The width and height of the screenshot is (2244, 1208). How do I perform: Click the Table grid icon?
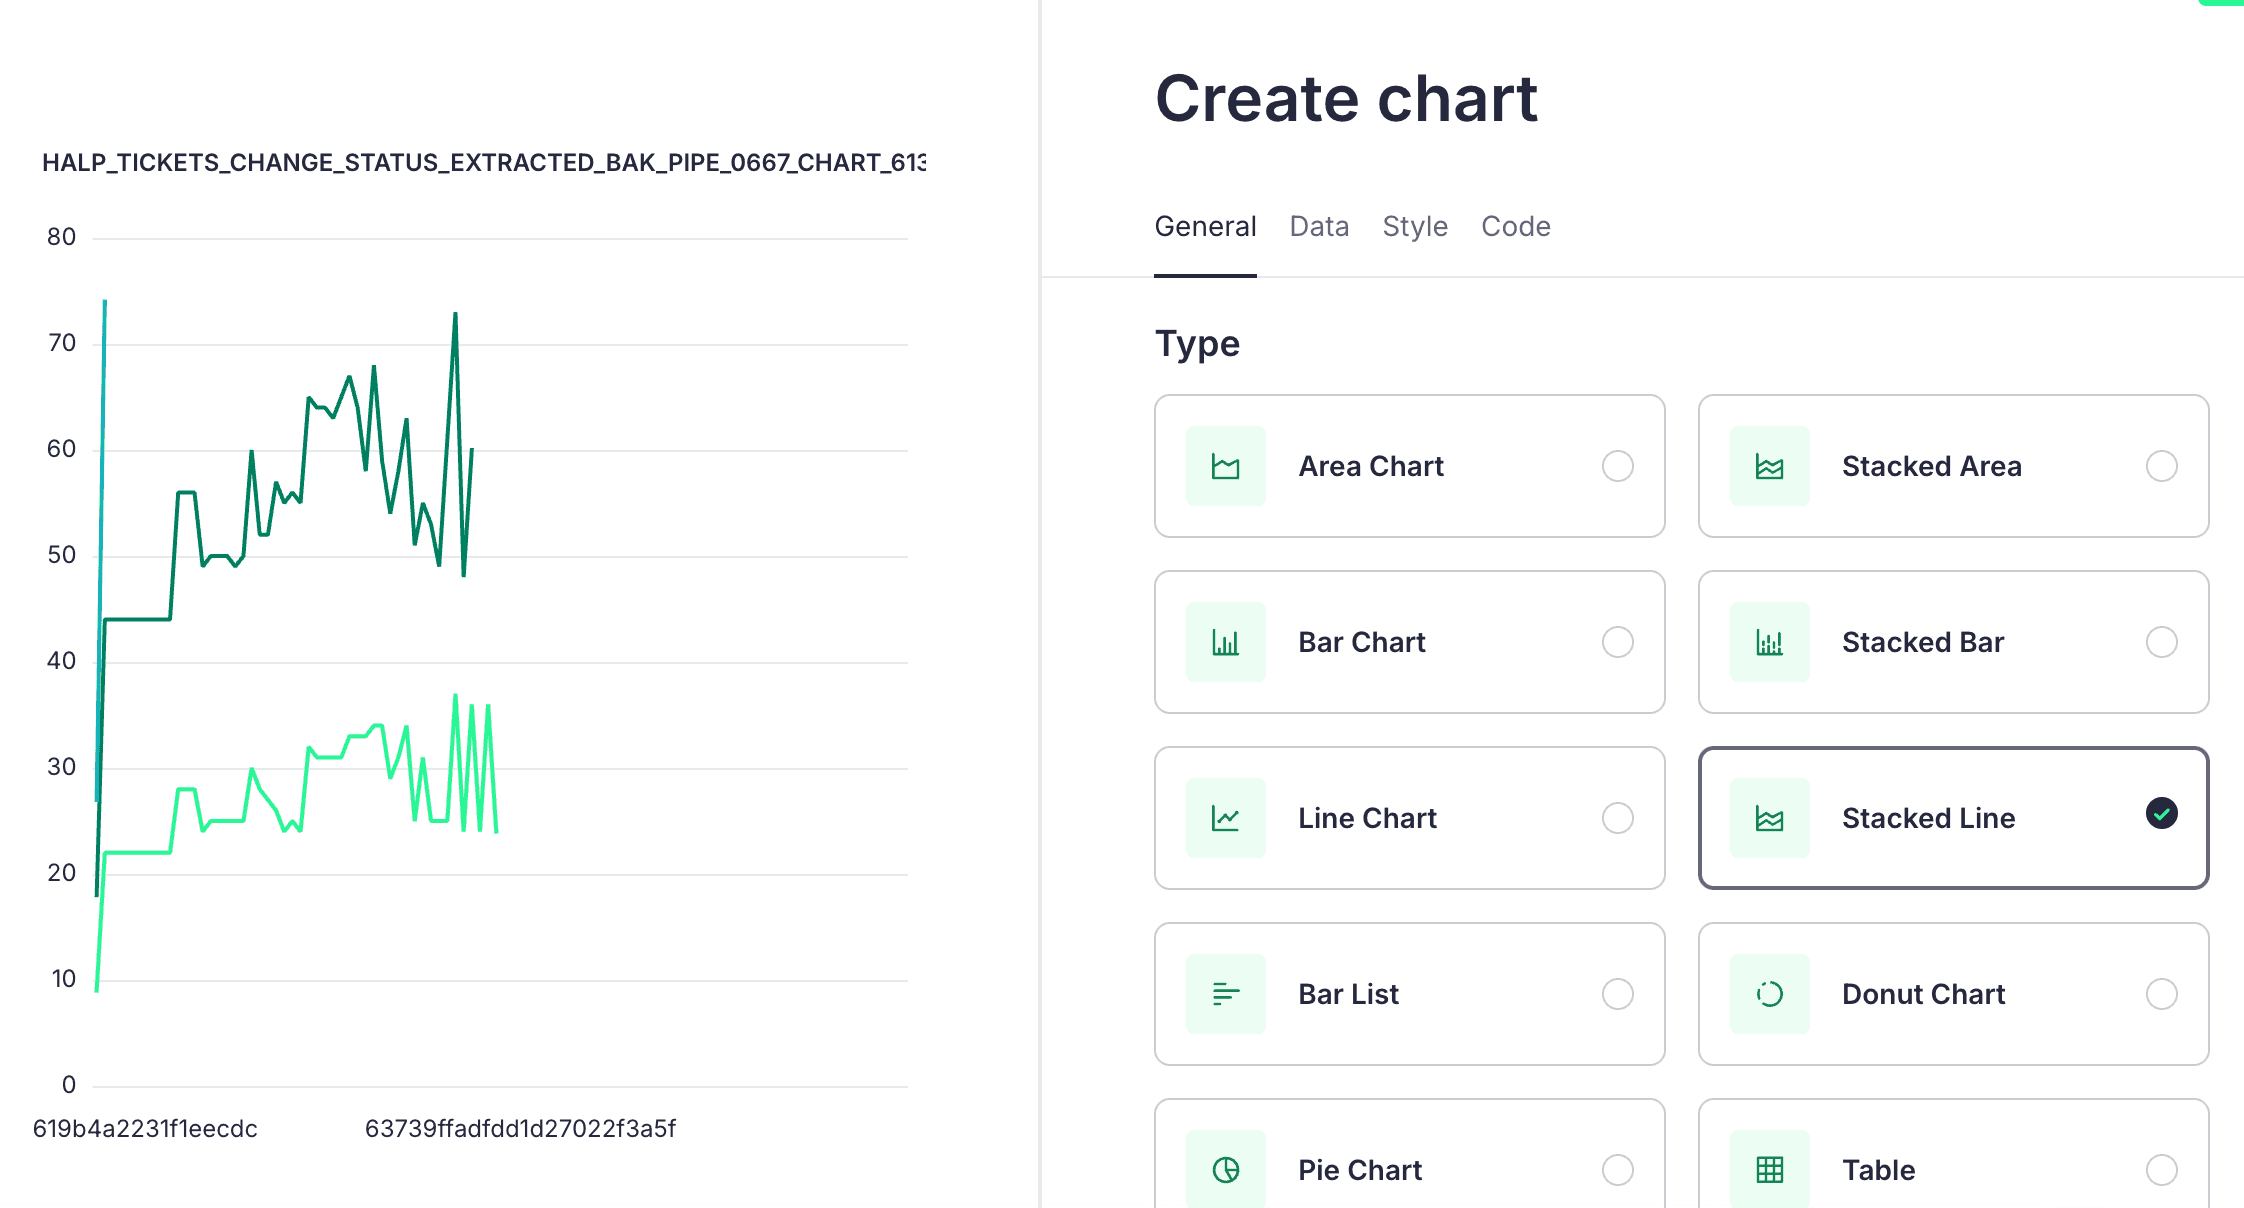tap(1769, 1169)
